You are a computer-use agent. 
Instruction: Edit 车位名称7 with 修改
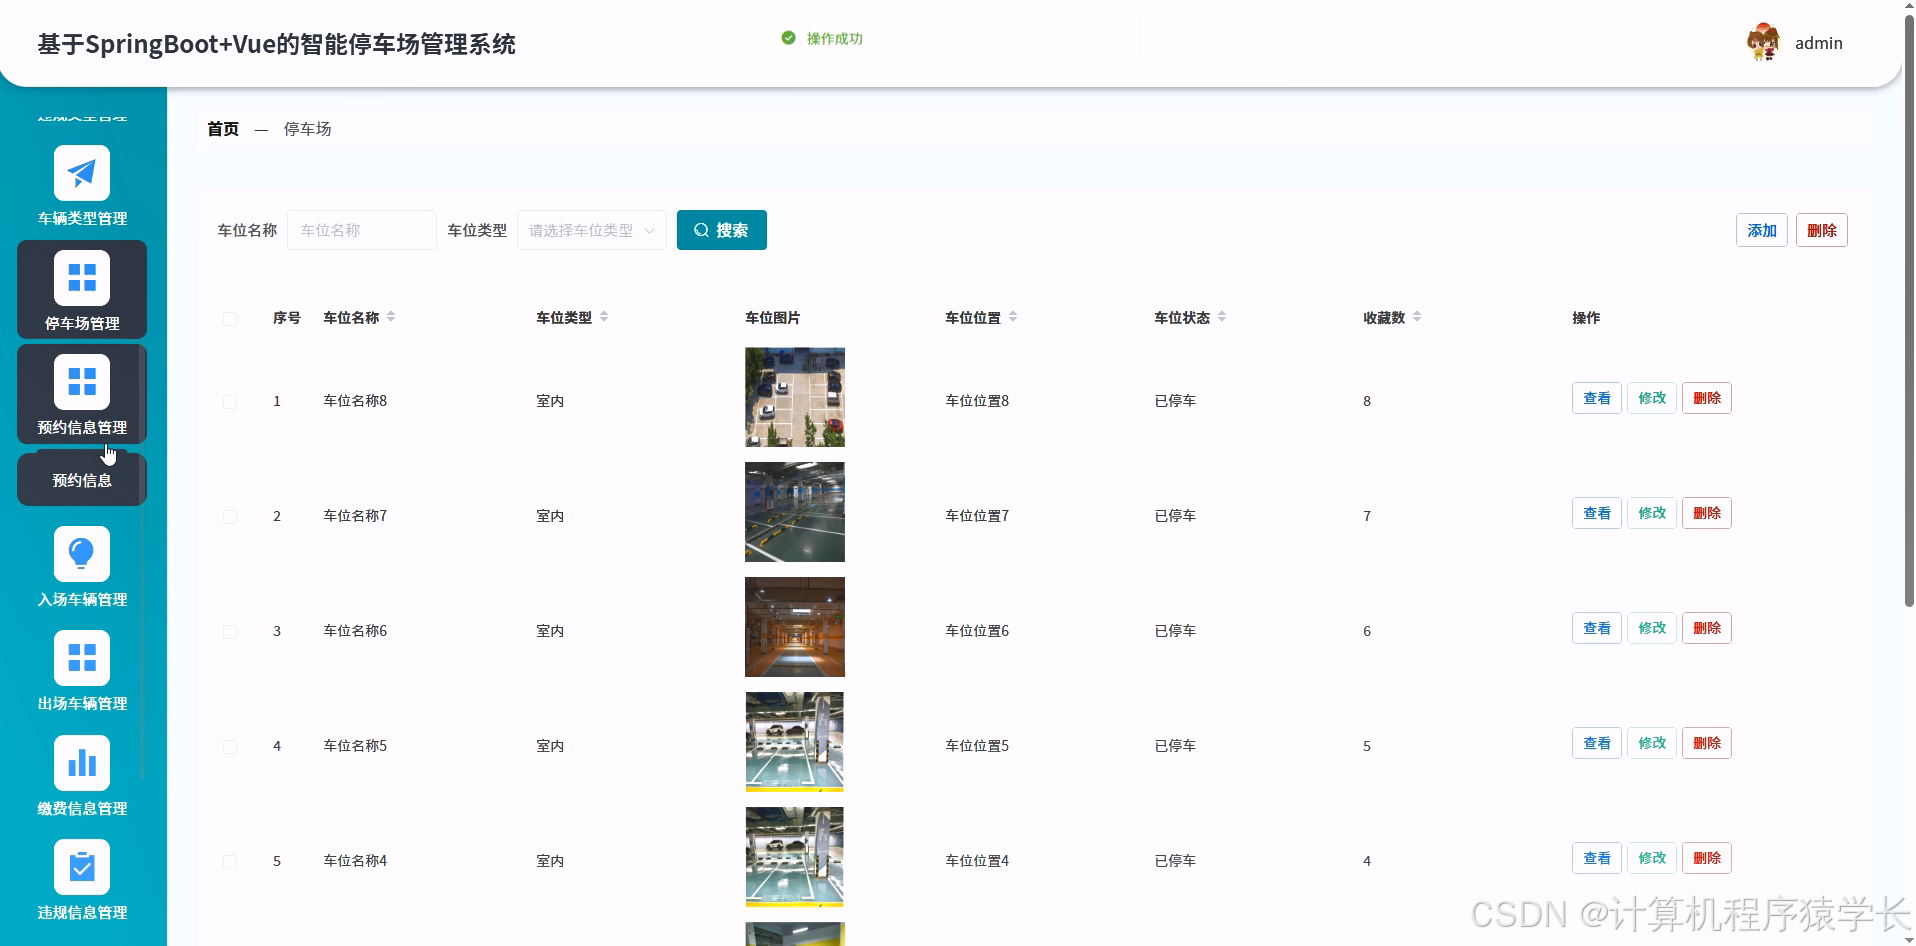coord(1651,513)
